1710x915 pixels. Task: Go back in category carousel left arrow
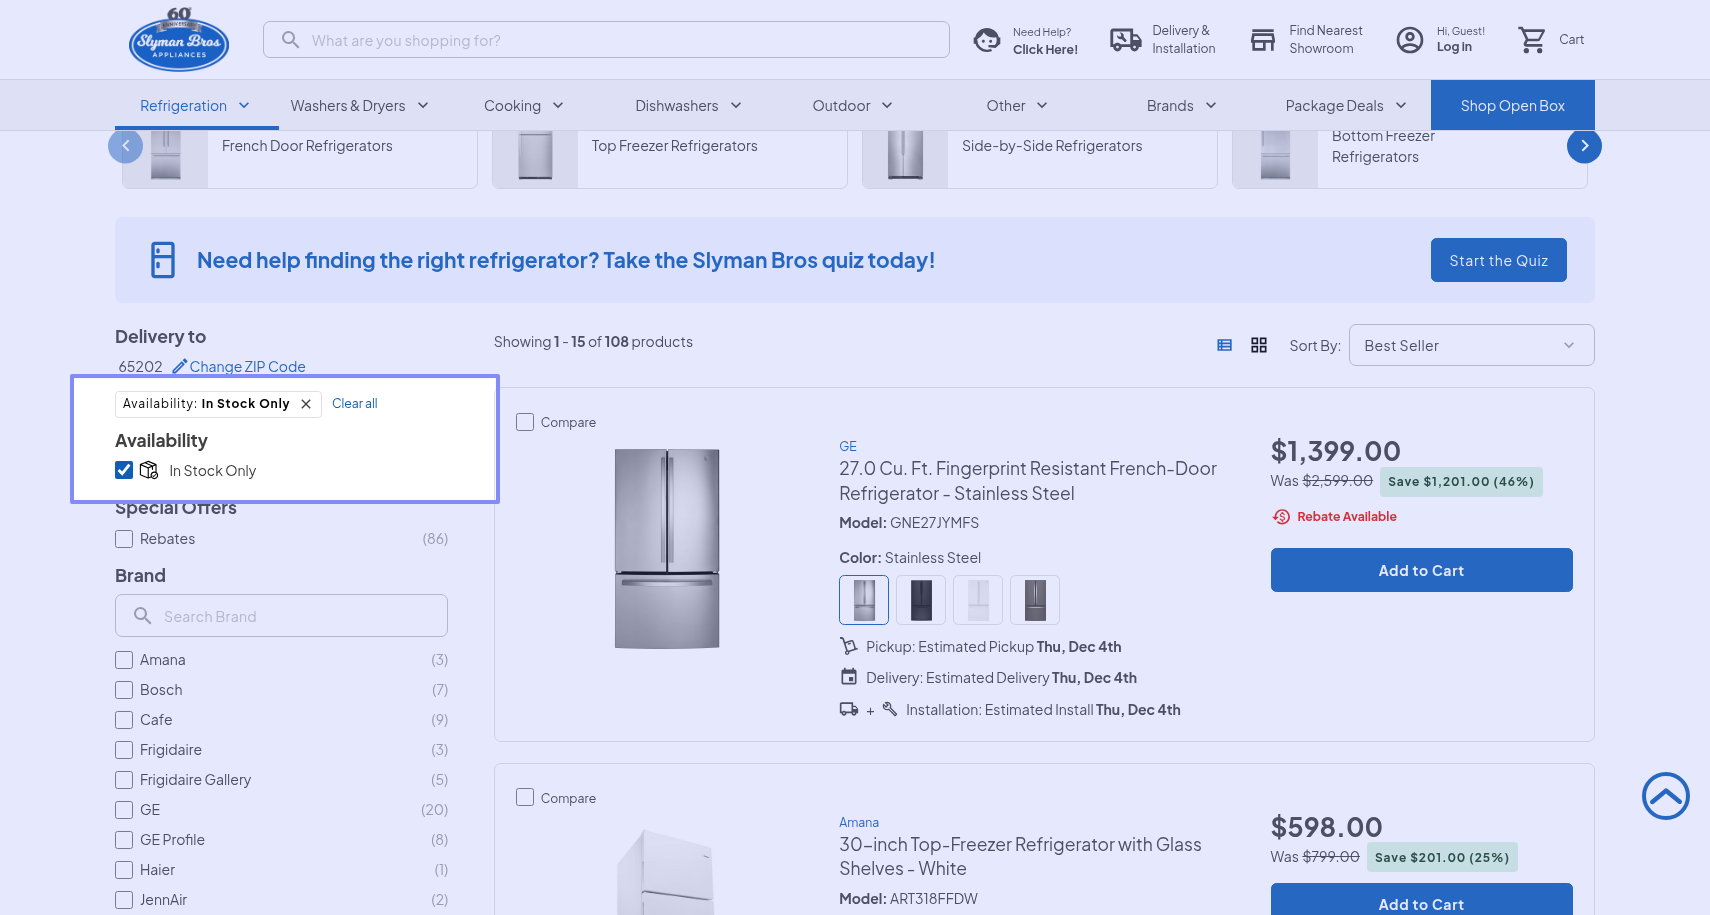125,146
